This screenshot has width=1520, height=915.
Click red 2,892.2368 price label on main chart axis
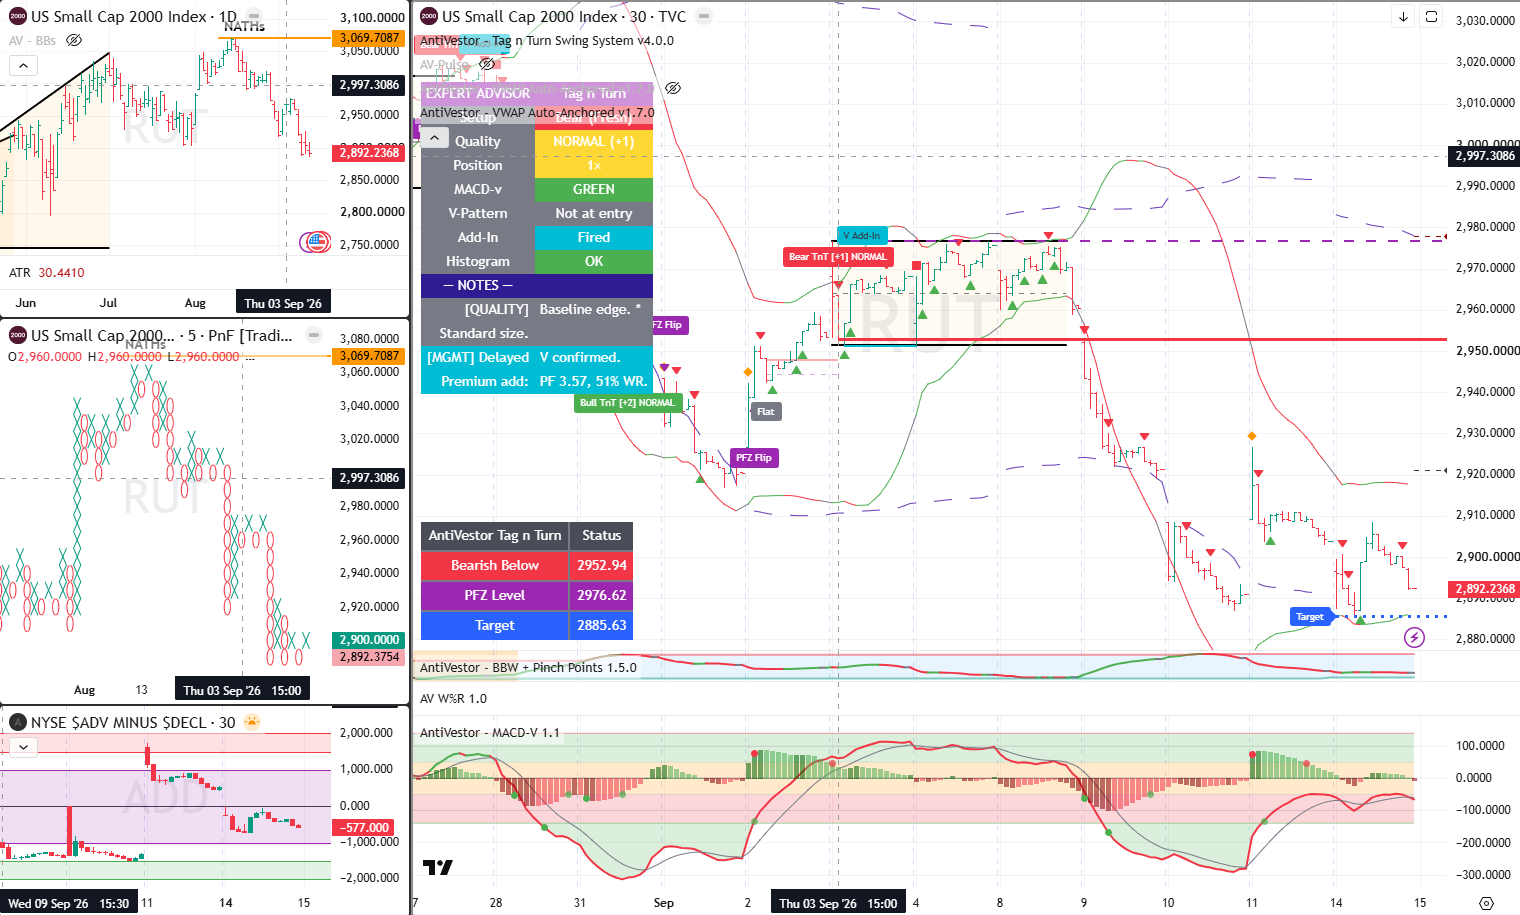[1484, 589]
